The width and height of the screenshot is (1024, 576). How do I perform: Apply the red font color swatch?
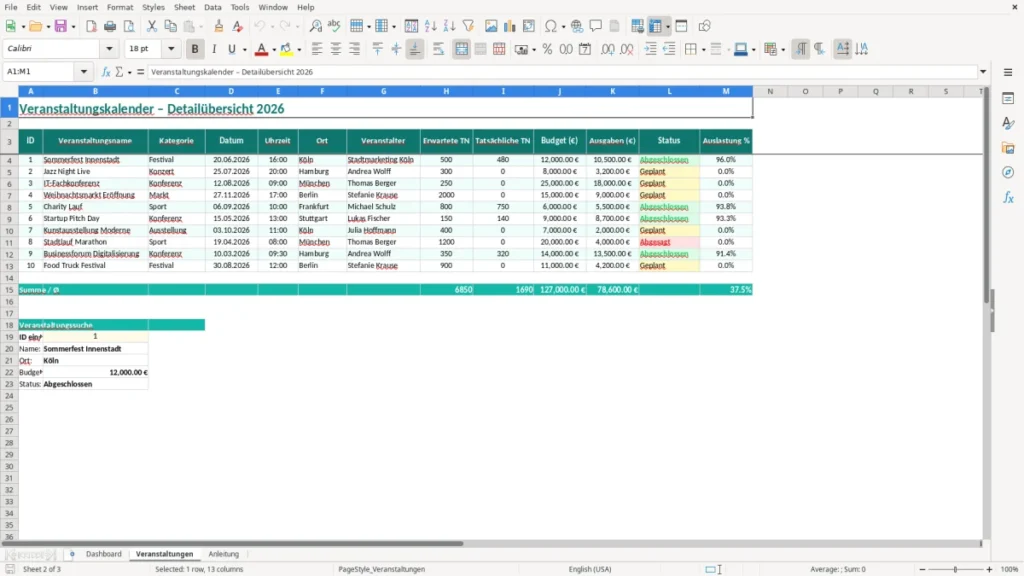coord(261,49)
